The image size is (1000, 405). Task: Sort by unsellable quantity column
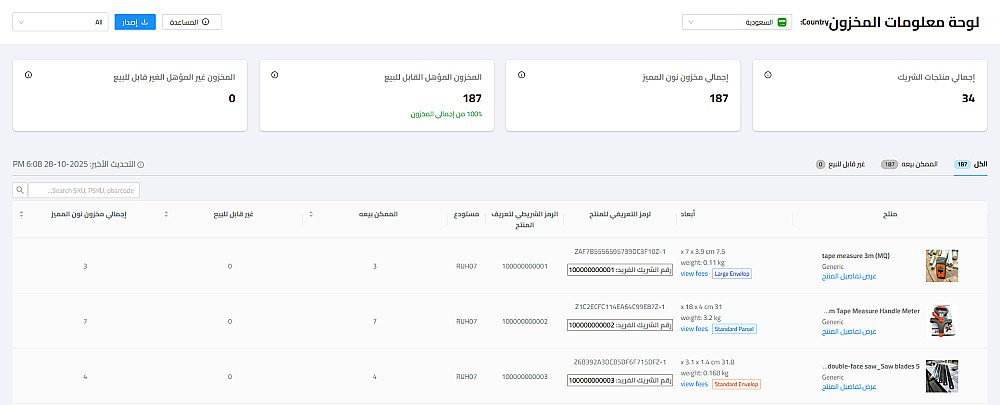pyautogui.click(x=166, y=213)
